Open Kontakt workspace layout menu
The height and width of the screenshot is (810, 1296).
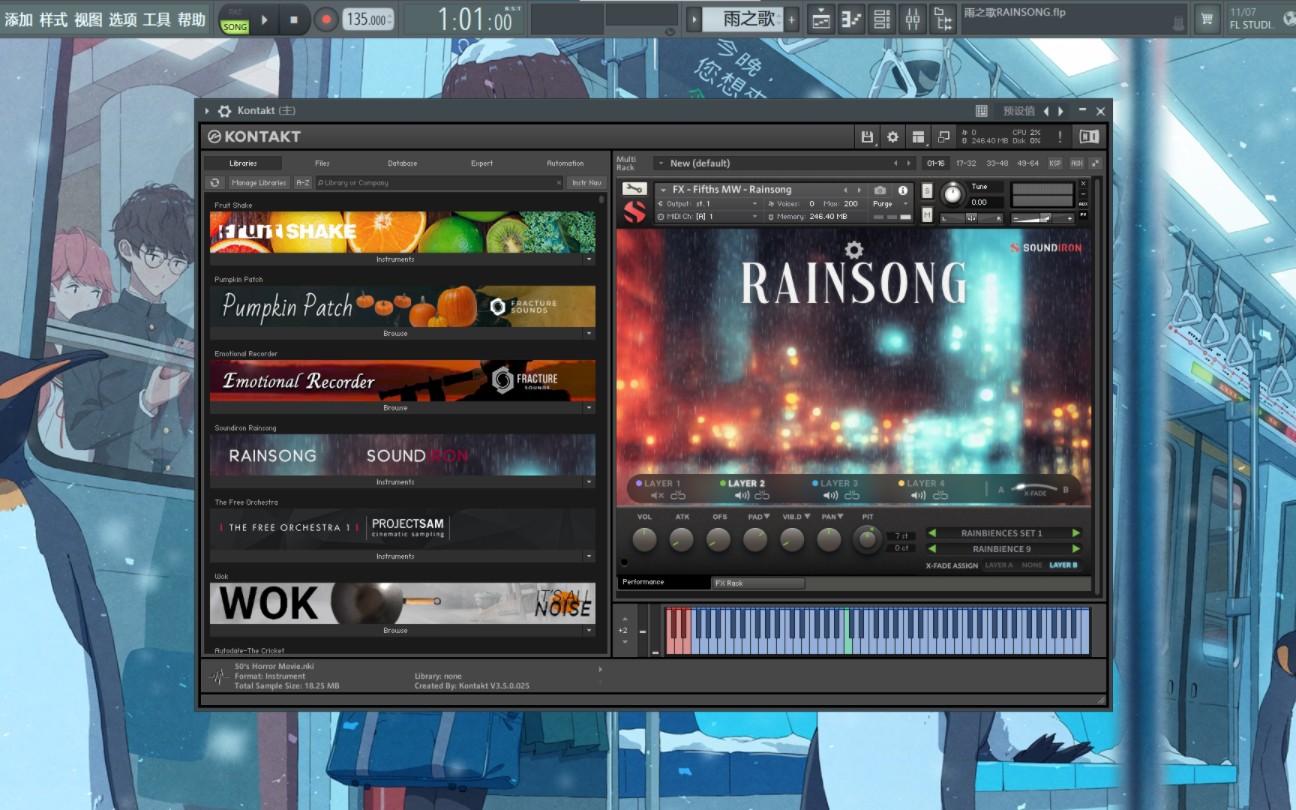point(918,137)
